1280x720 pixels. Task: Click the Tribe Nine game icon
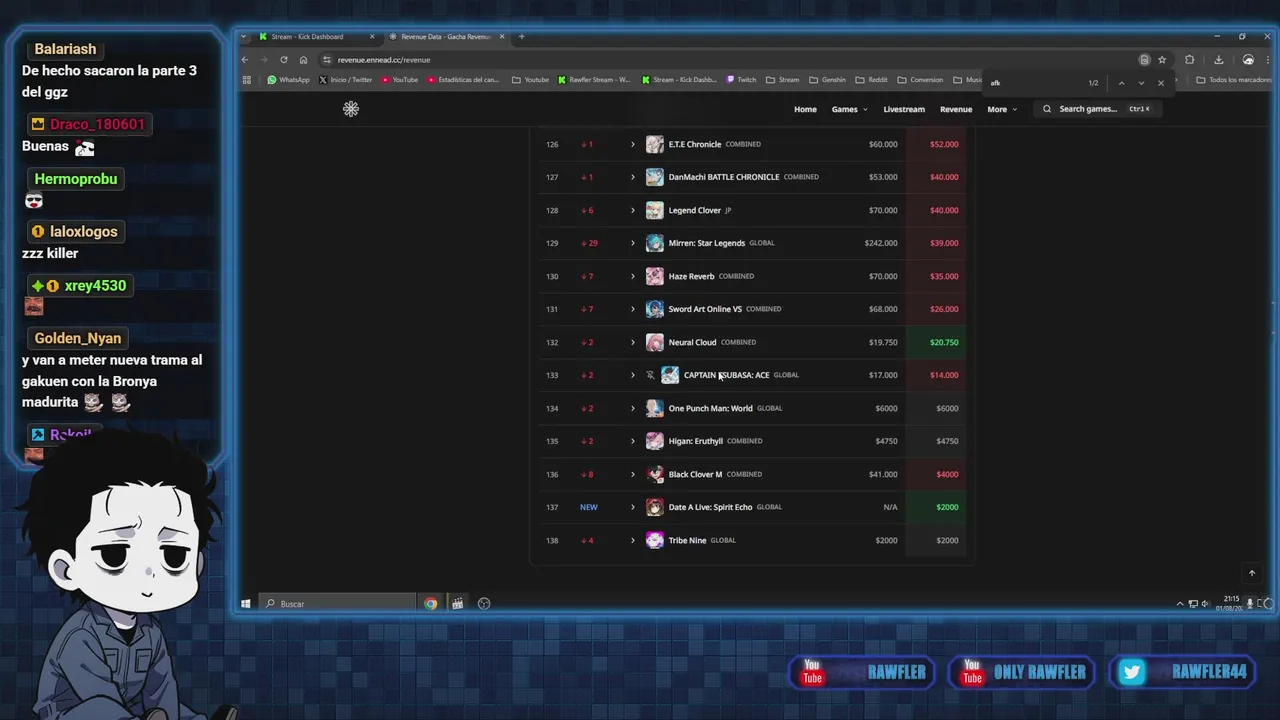(655, 540)
